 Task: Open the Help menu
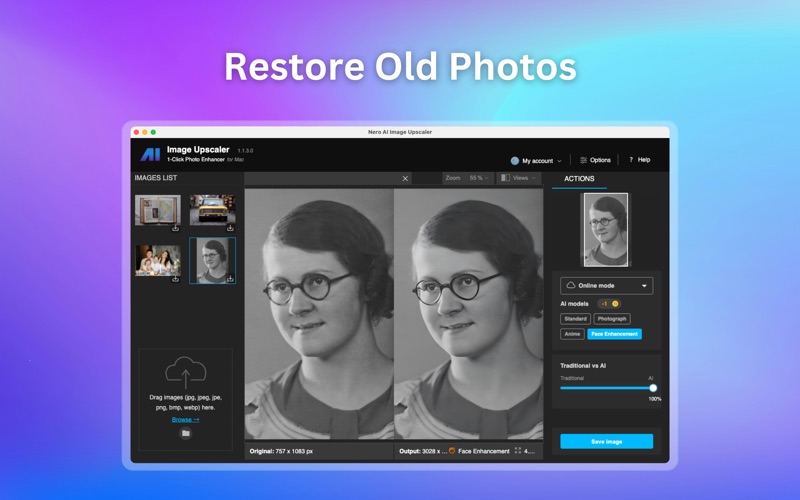coord(639,160)
